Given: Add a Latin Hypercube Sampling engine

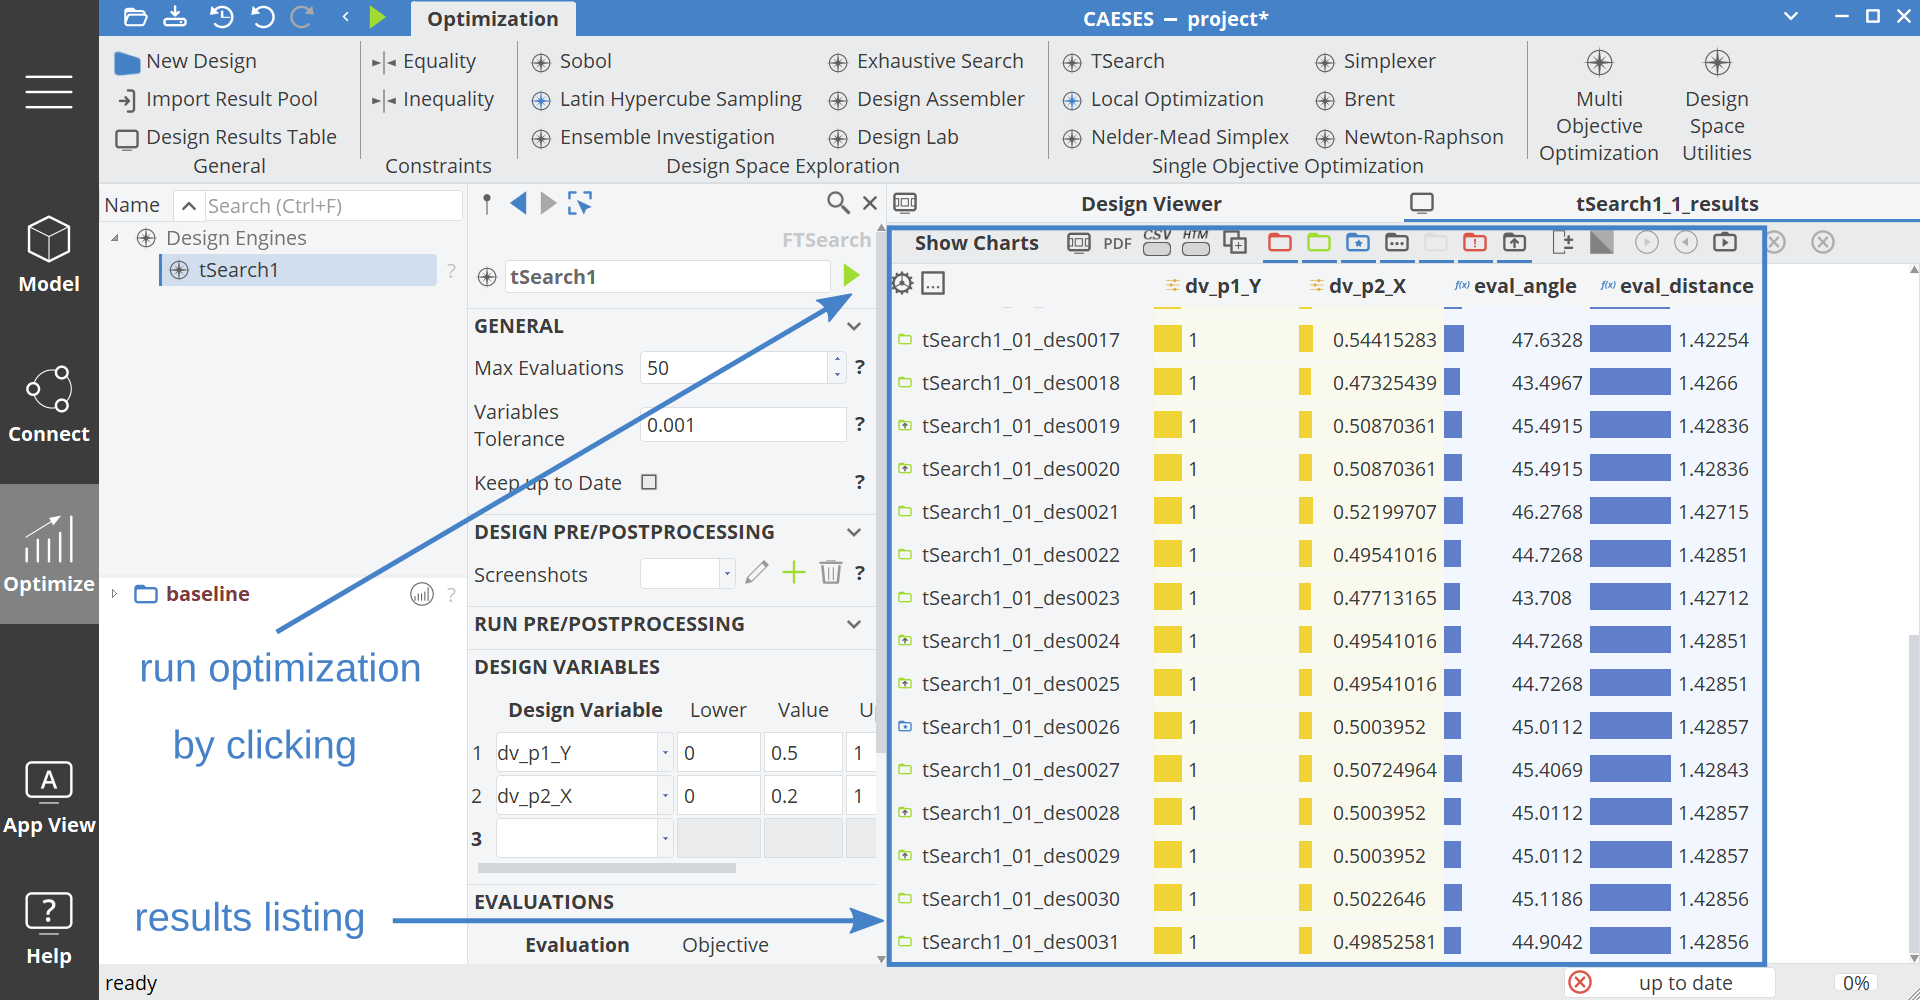Looking at the screenshot, I should click(x=667, y=99).
